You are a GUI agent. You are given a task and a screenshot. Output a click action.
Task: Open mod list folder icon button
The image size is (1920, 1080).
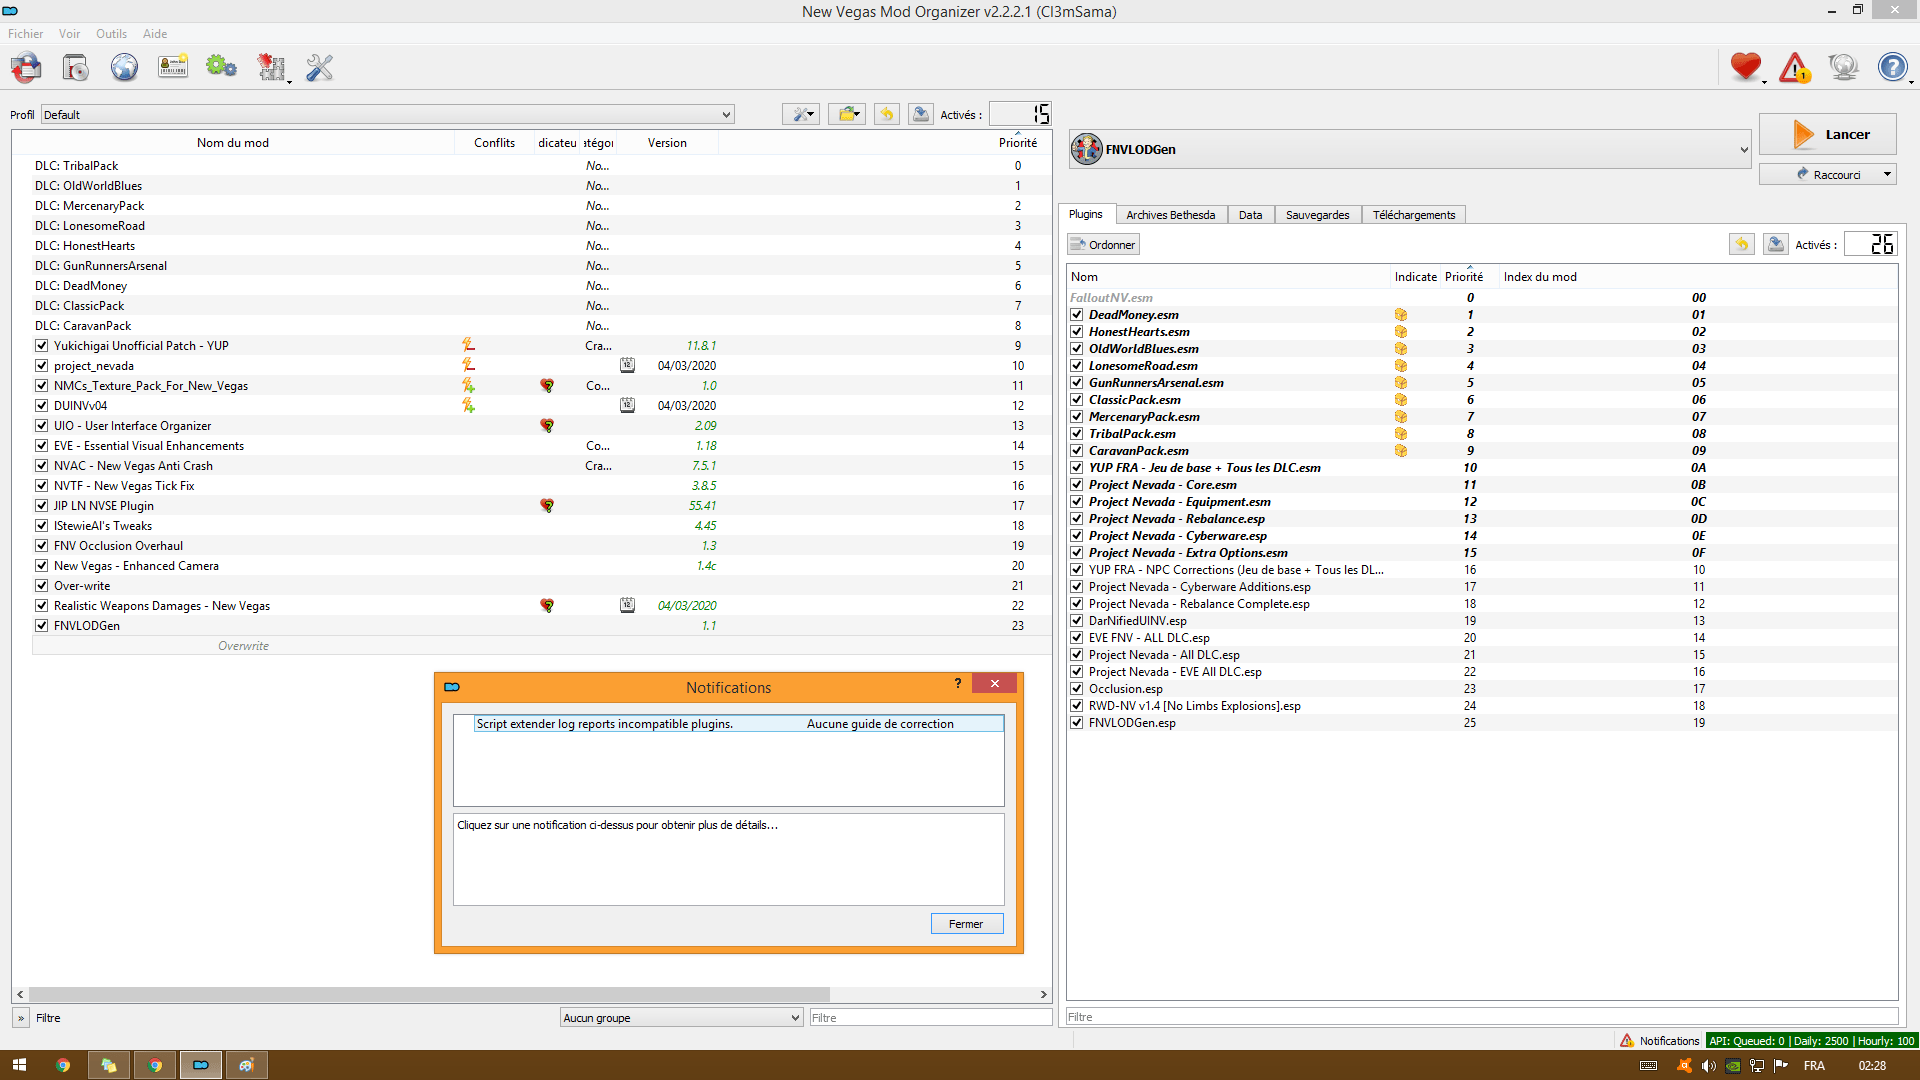[x=848, y=114]
